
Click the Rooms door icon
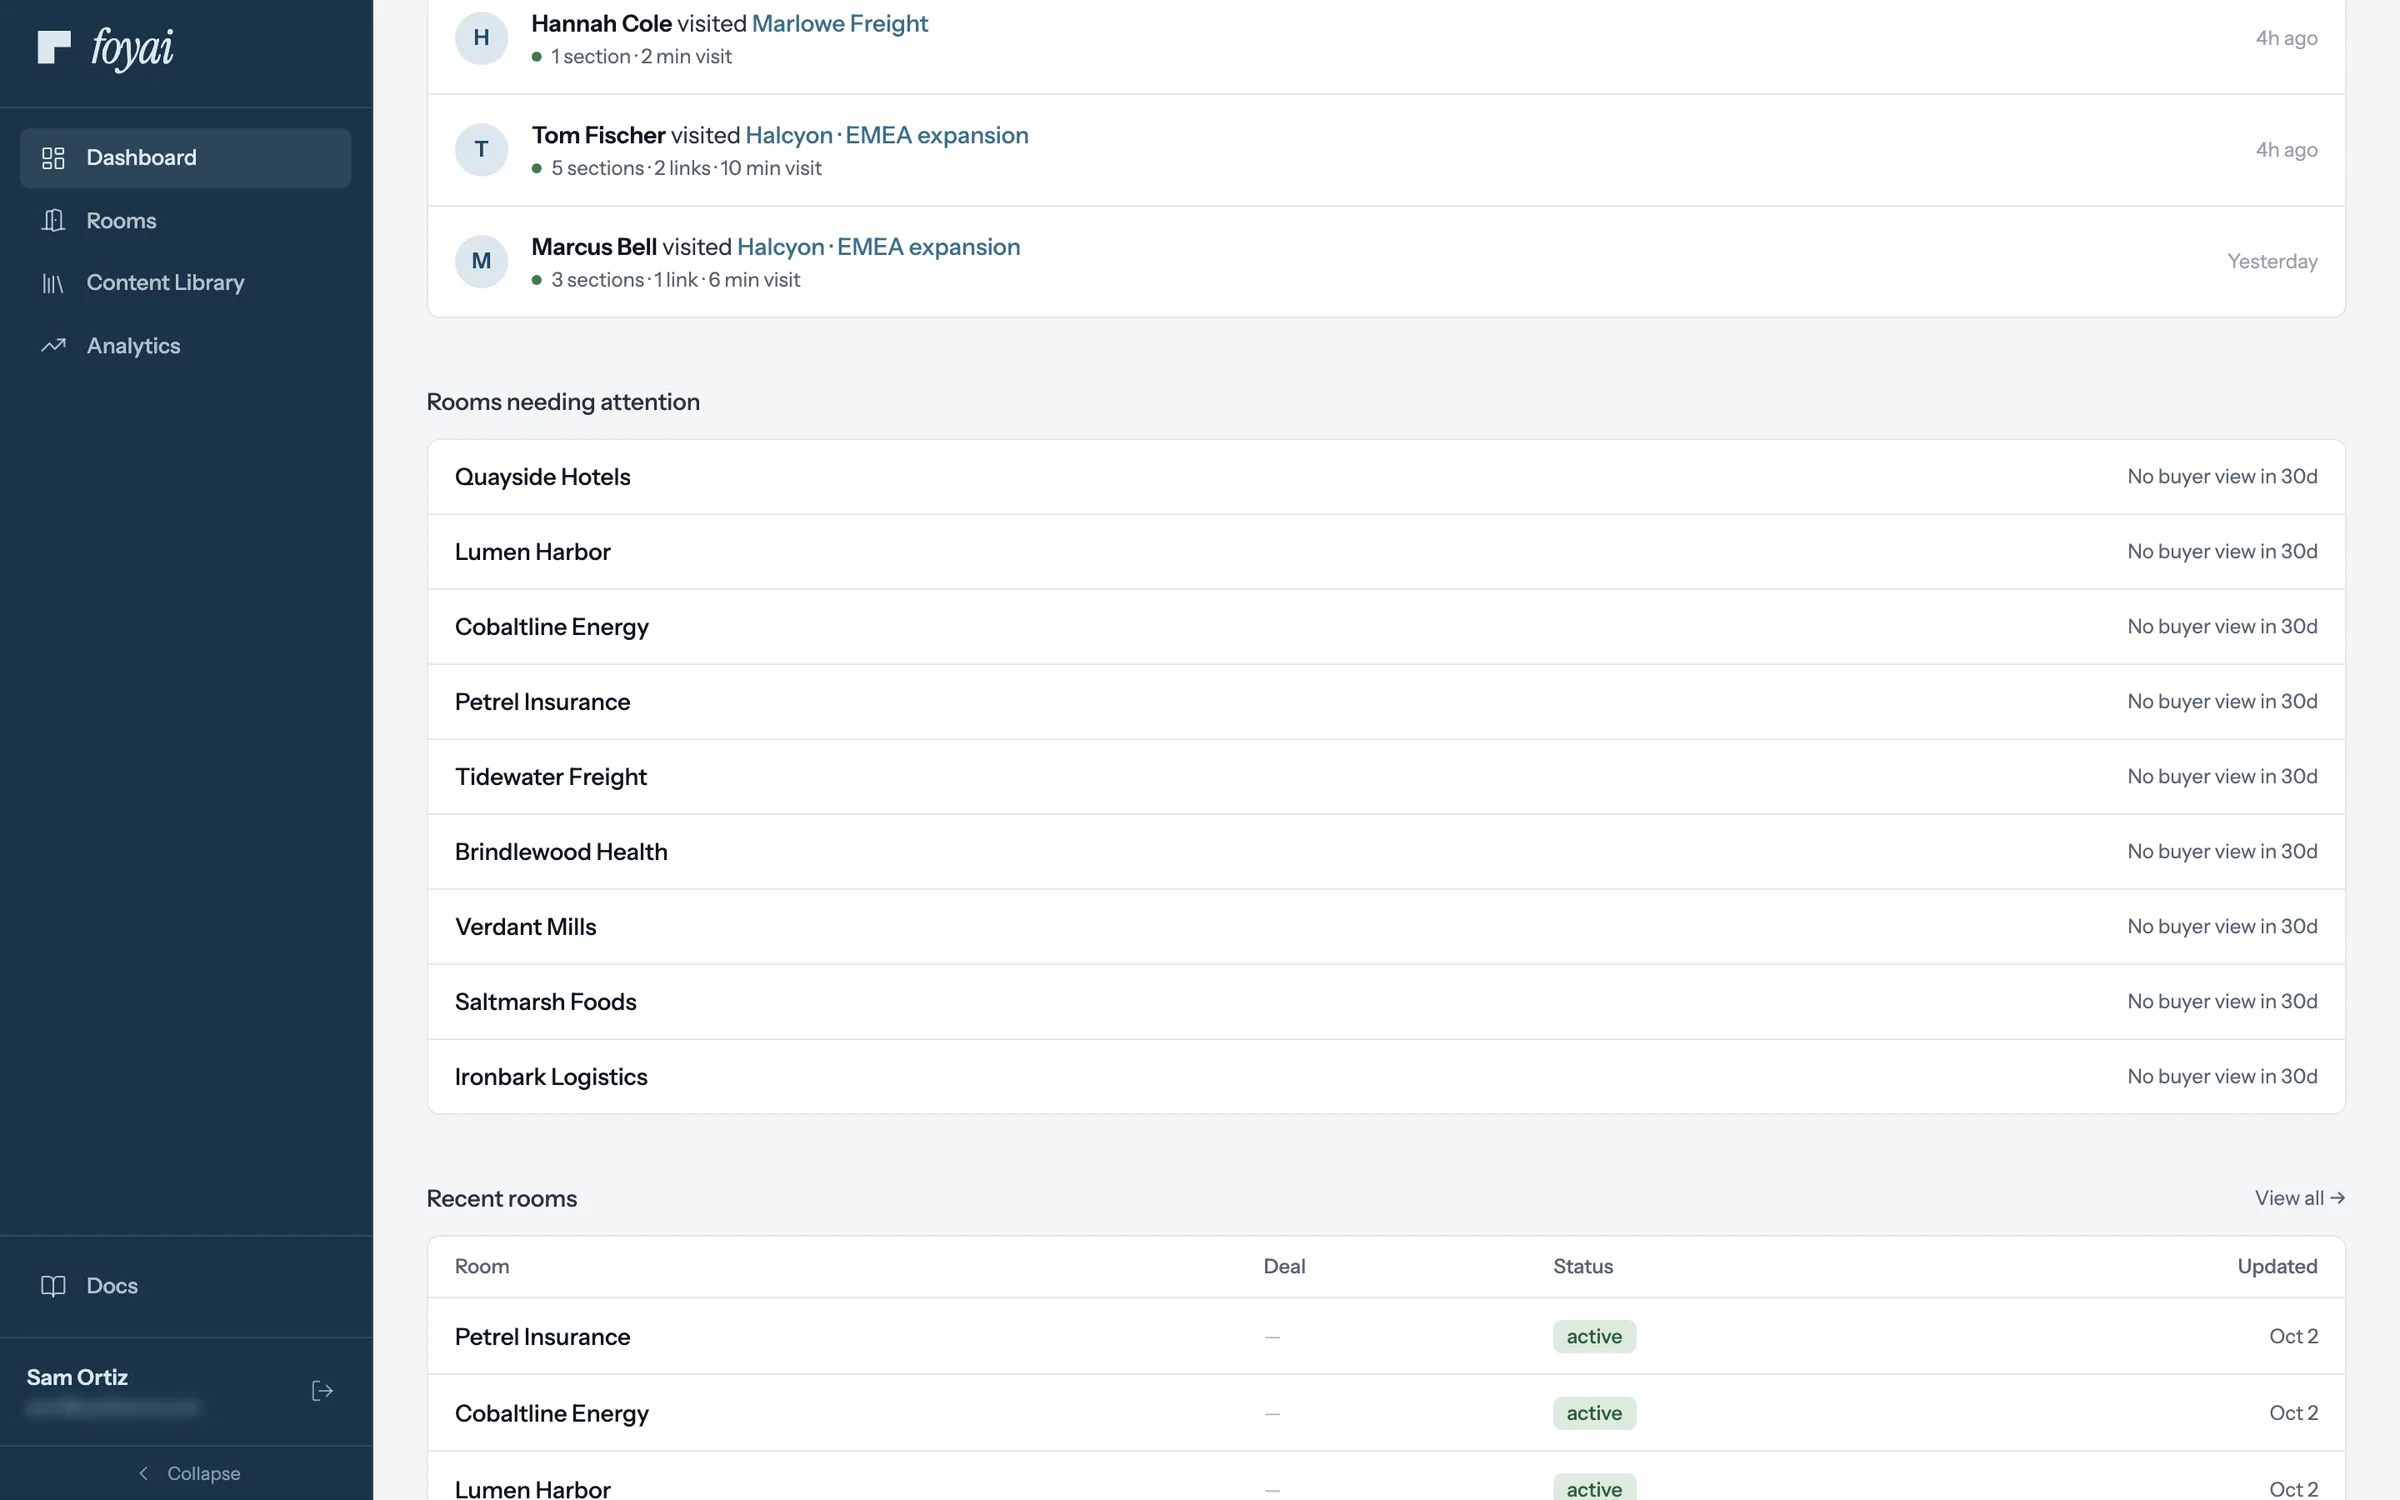(53, 220)
